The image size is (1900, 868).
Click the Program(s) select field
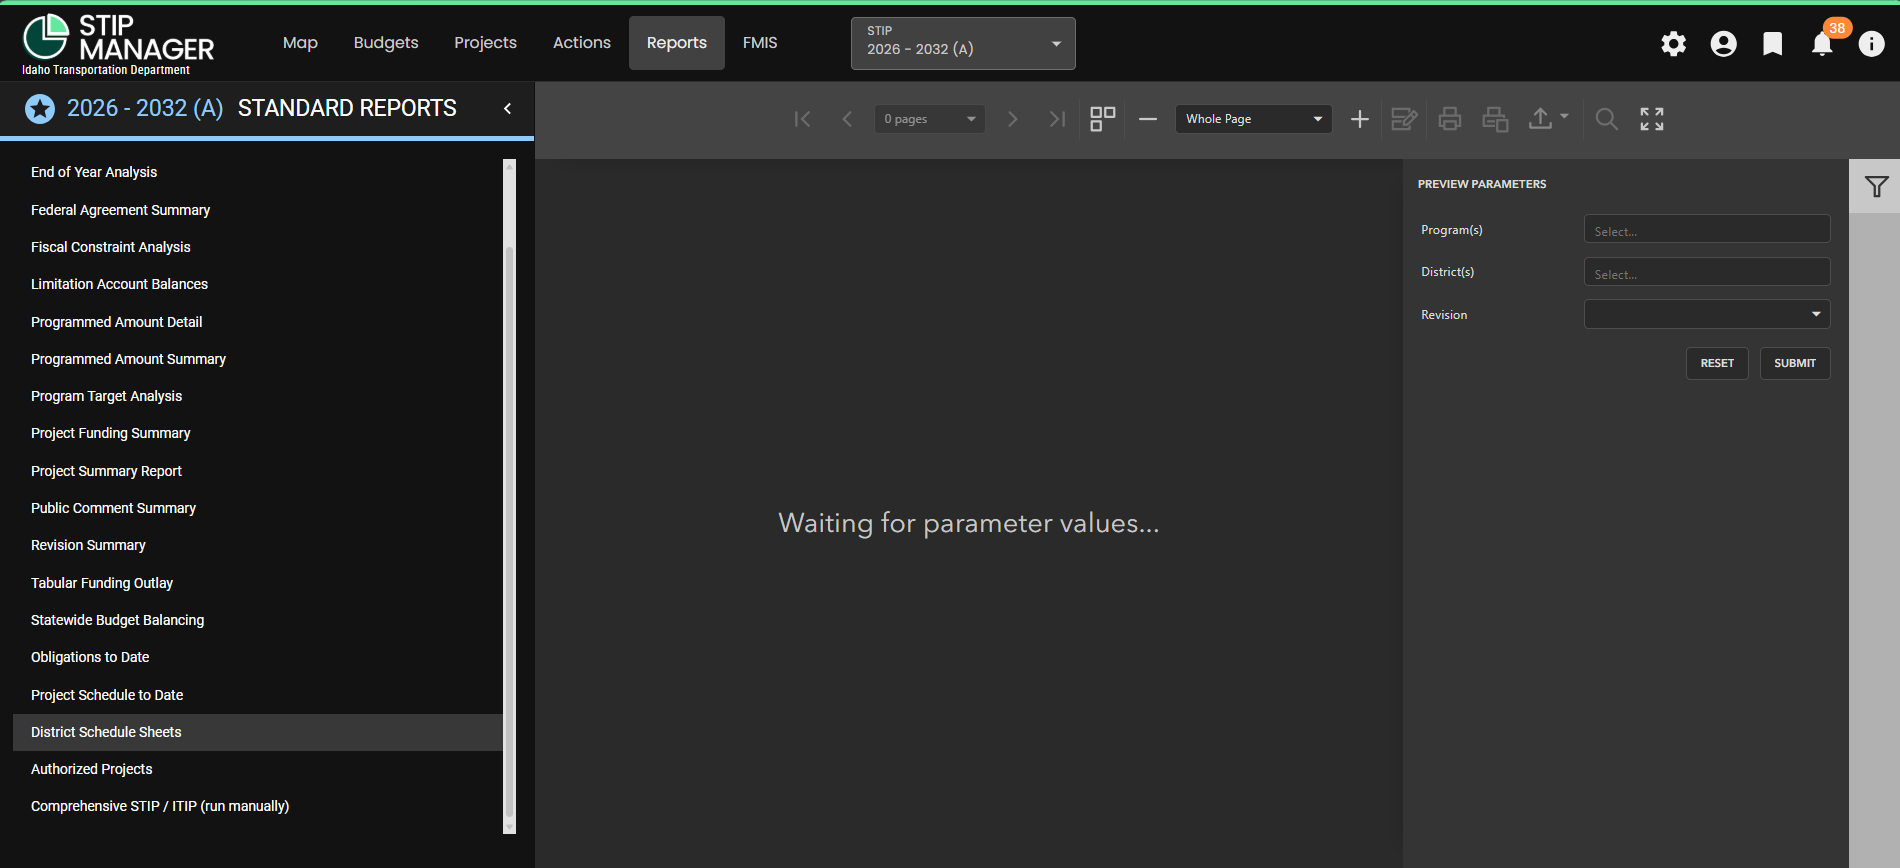click(1707, 229)
